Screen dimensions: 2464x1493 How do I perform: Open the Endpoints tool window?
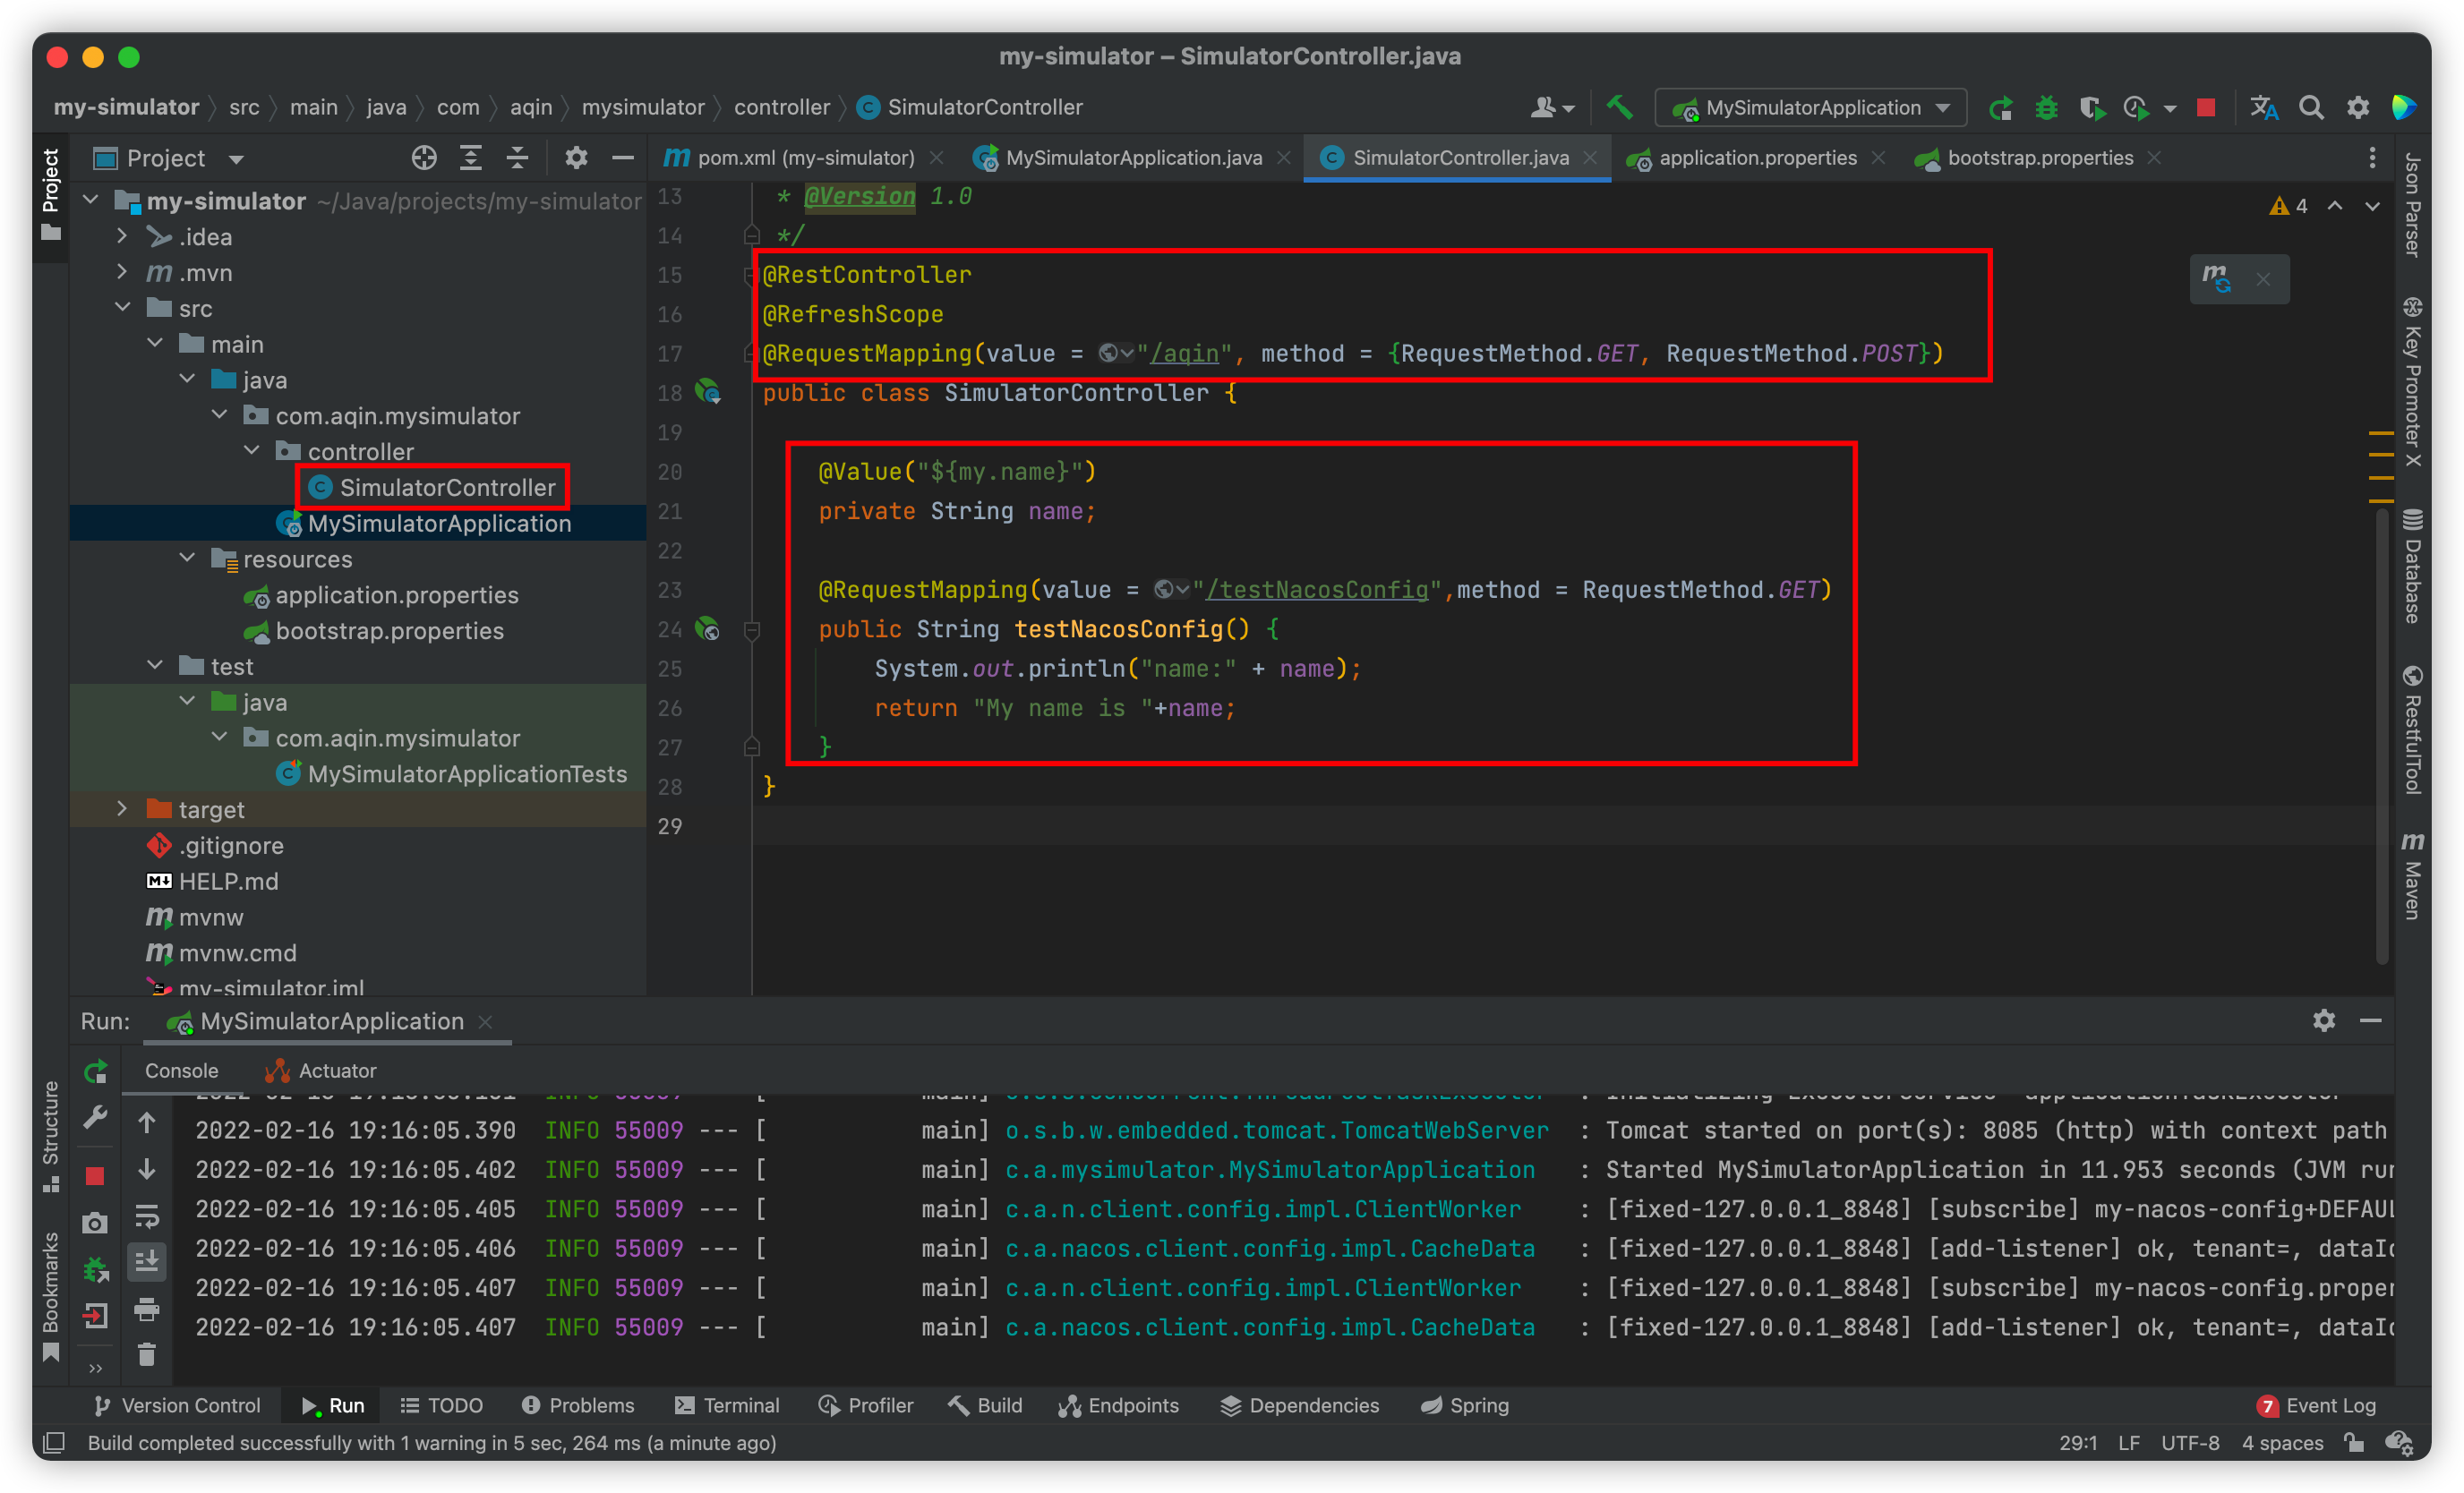[1118, 1405]
